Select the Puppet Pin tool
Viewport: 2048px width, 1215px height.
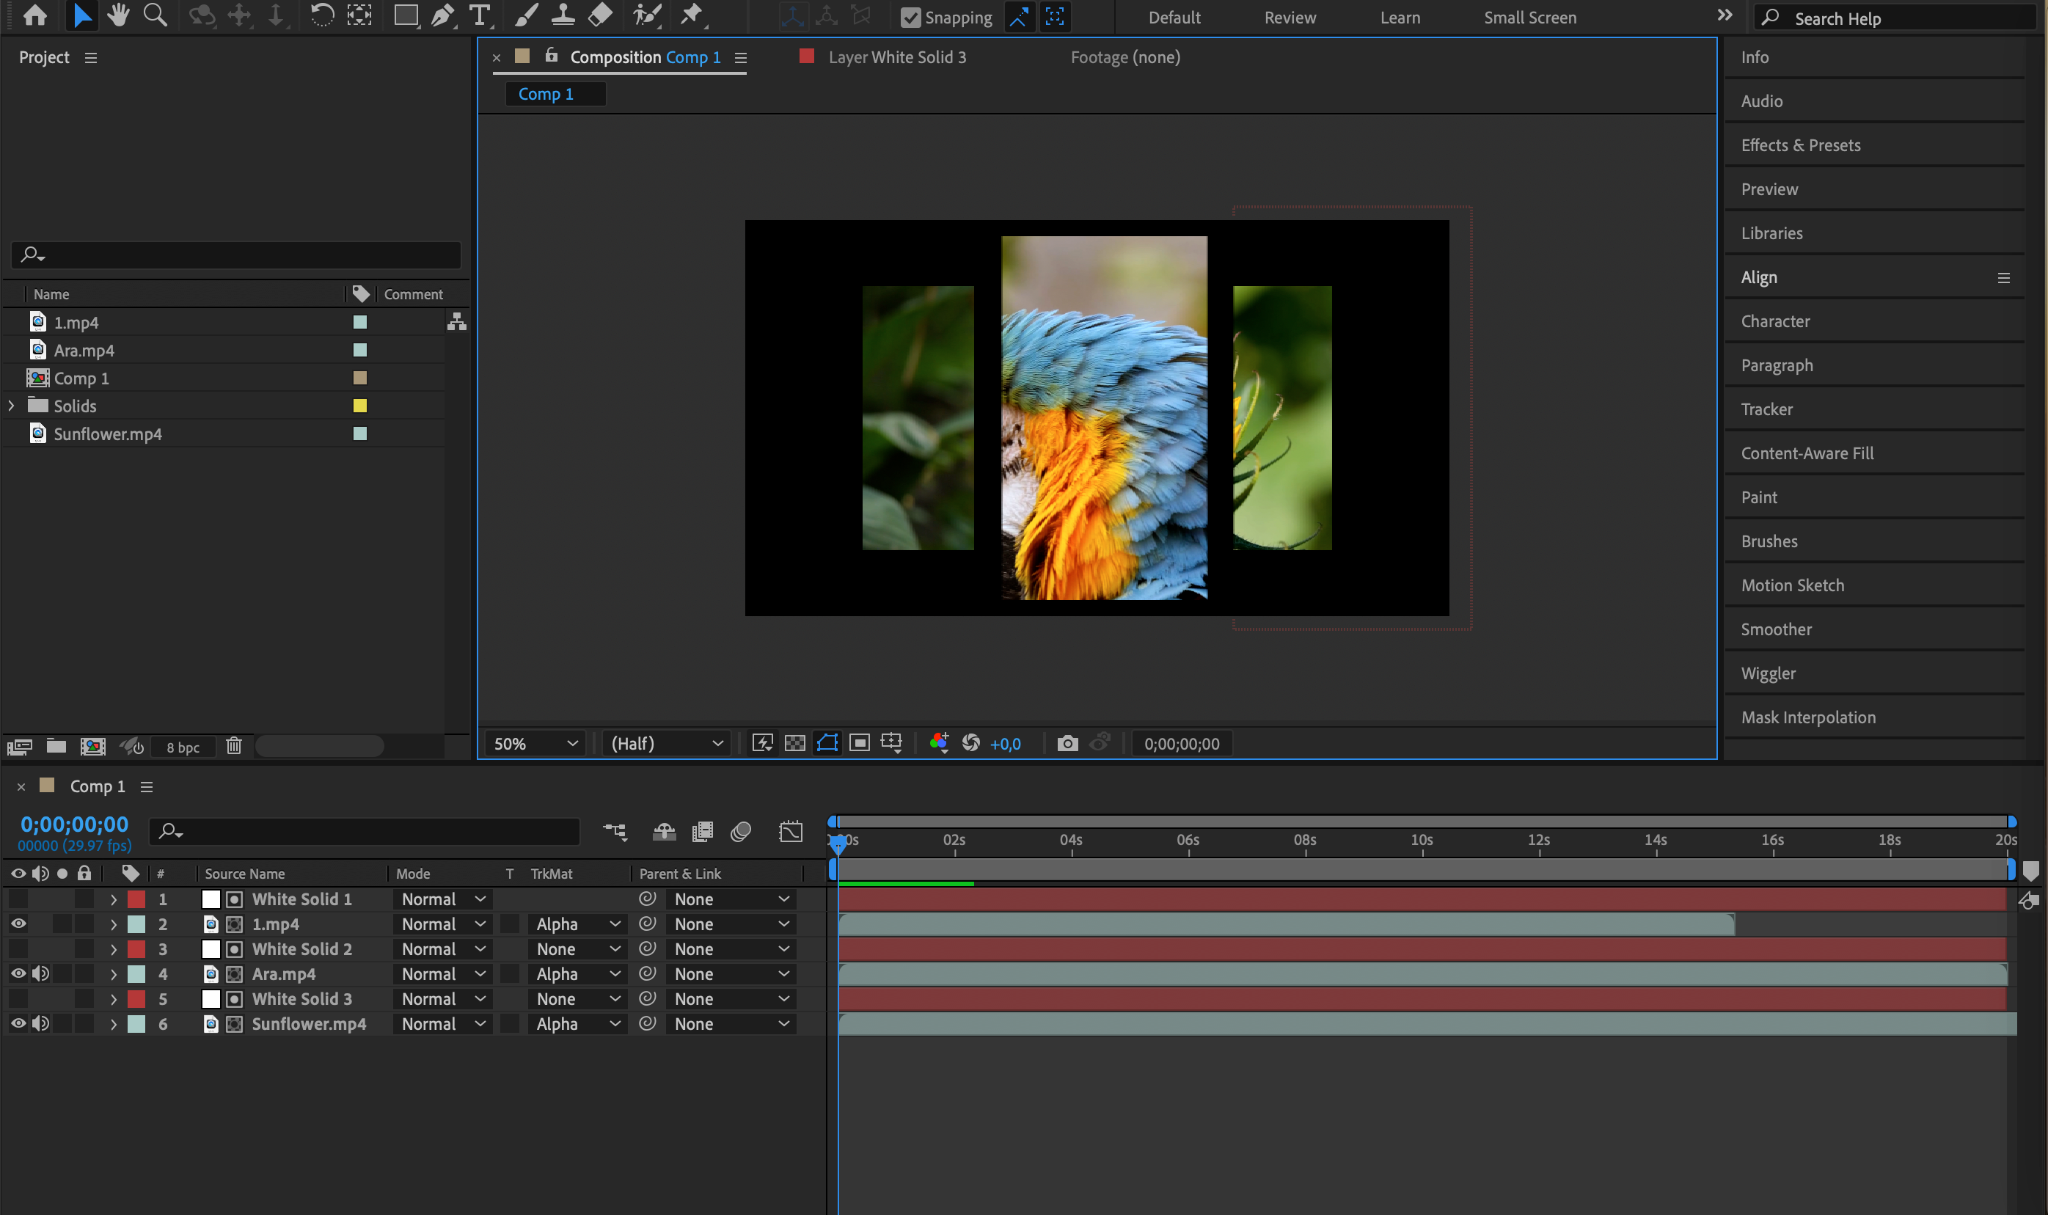click(x=691, y=15)
